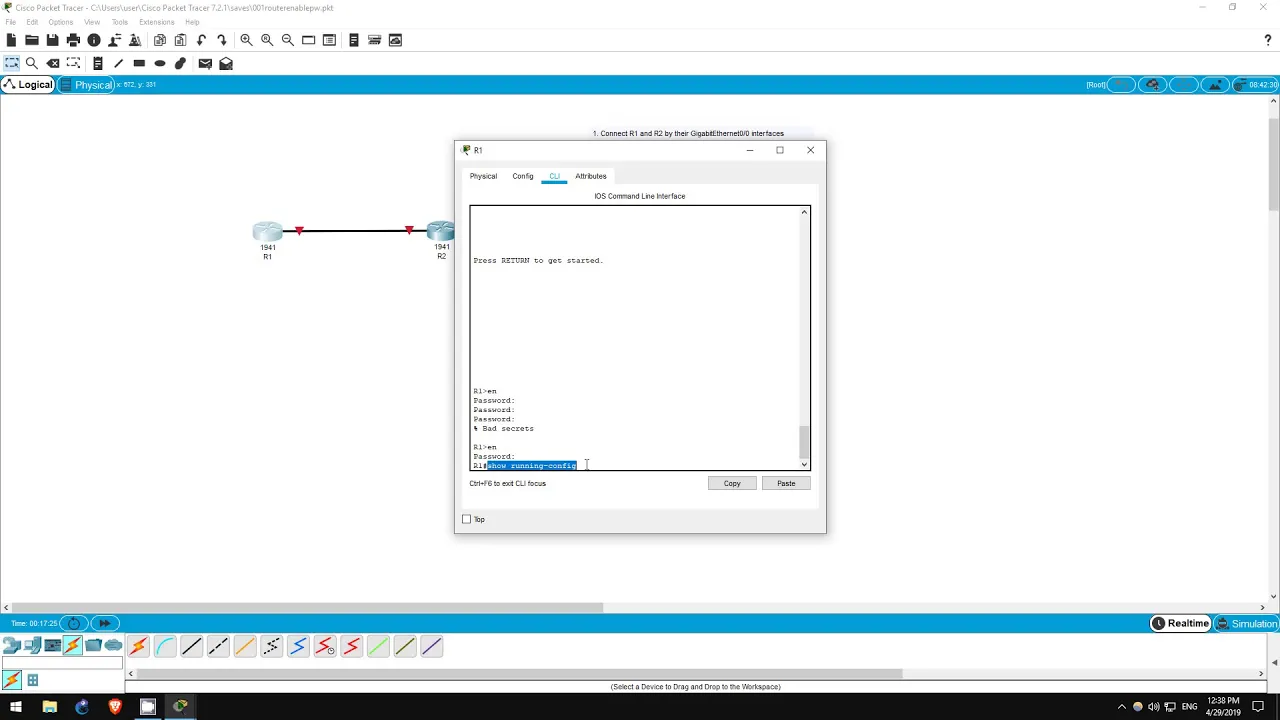Switch to the Physical tab in R1 window
This screenshot has width=1280, height=720.
(483, 176)
